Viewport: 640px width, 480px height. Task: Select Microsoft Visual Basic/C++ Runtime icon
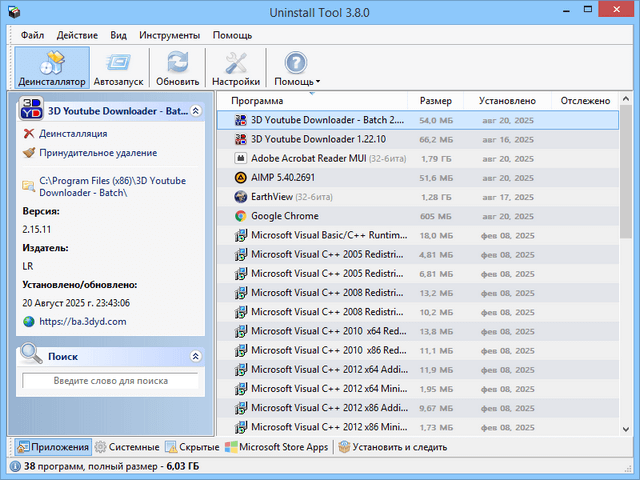tap(240, 236)
